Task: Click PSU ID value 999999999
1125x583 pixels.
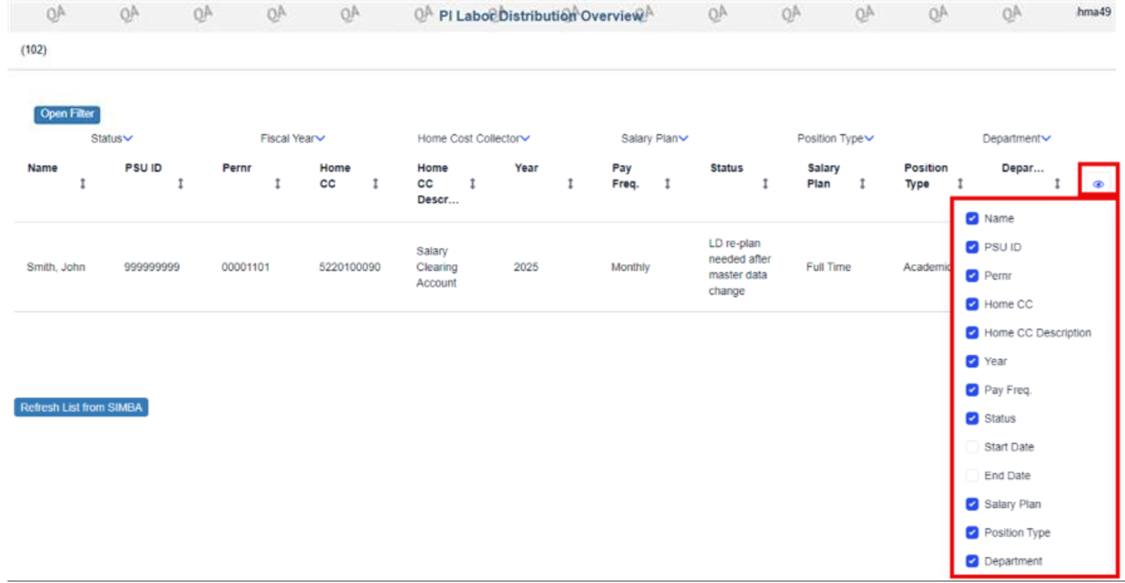Action: [151, 267]
